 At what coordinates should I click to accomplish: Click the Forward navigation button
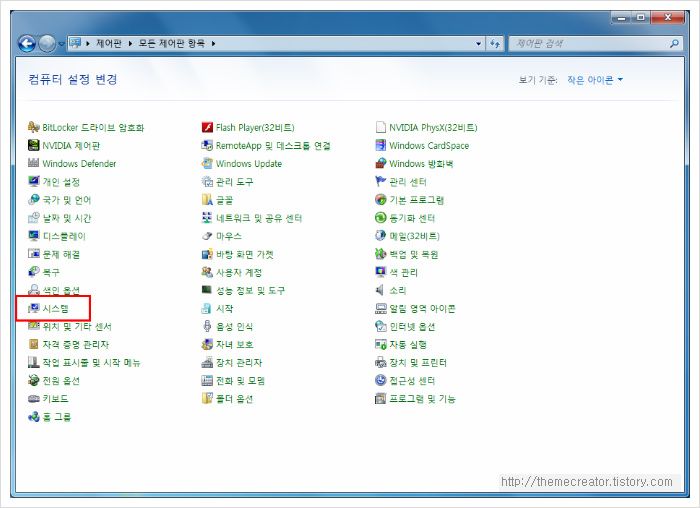[47, 44]
